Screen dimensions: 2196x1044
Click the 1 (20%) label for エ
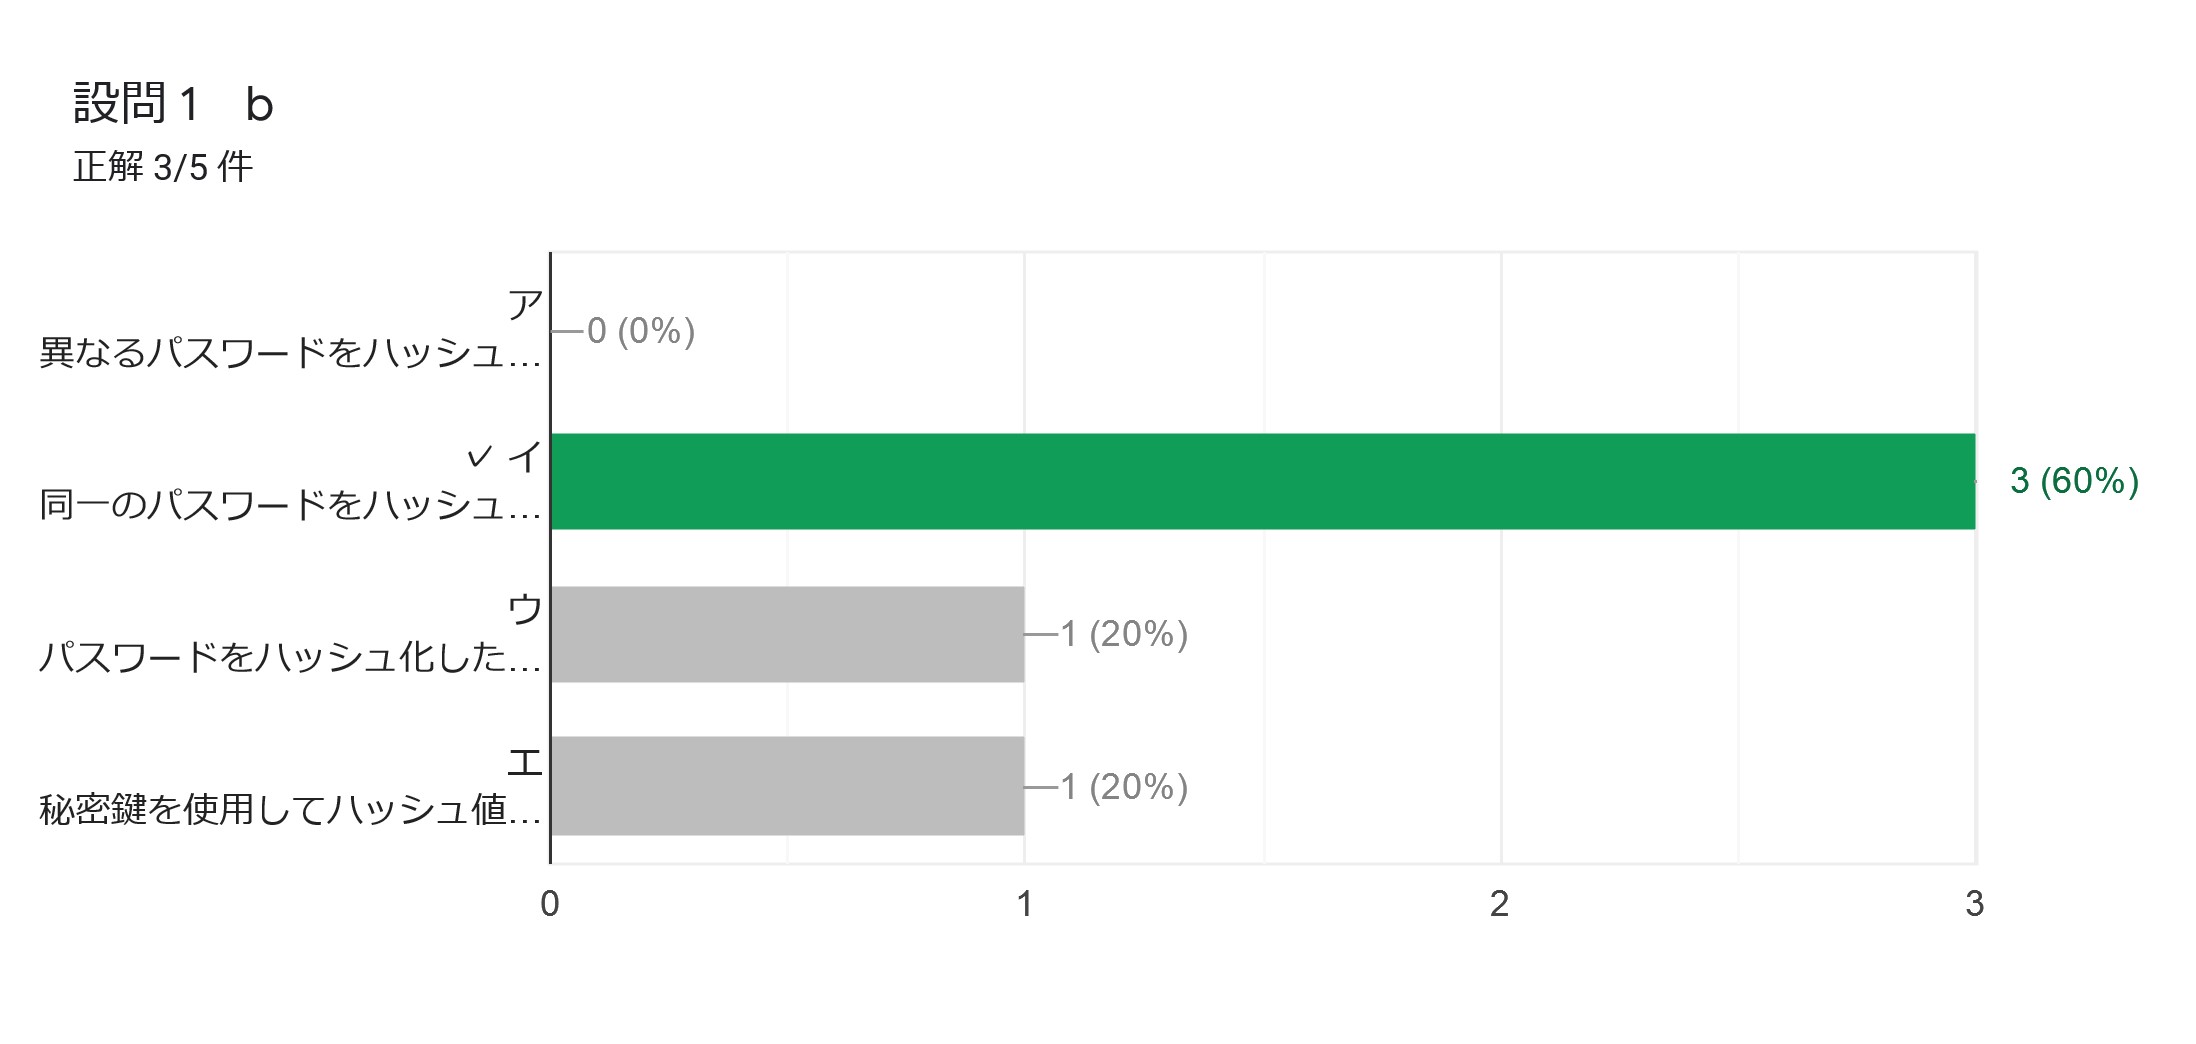(1124, 787)
